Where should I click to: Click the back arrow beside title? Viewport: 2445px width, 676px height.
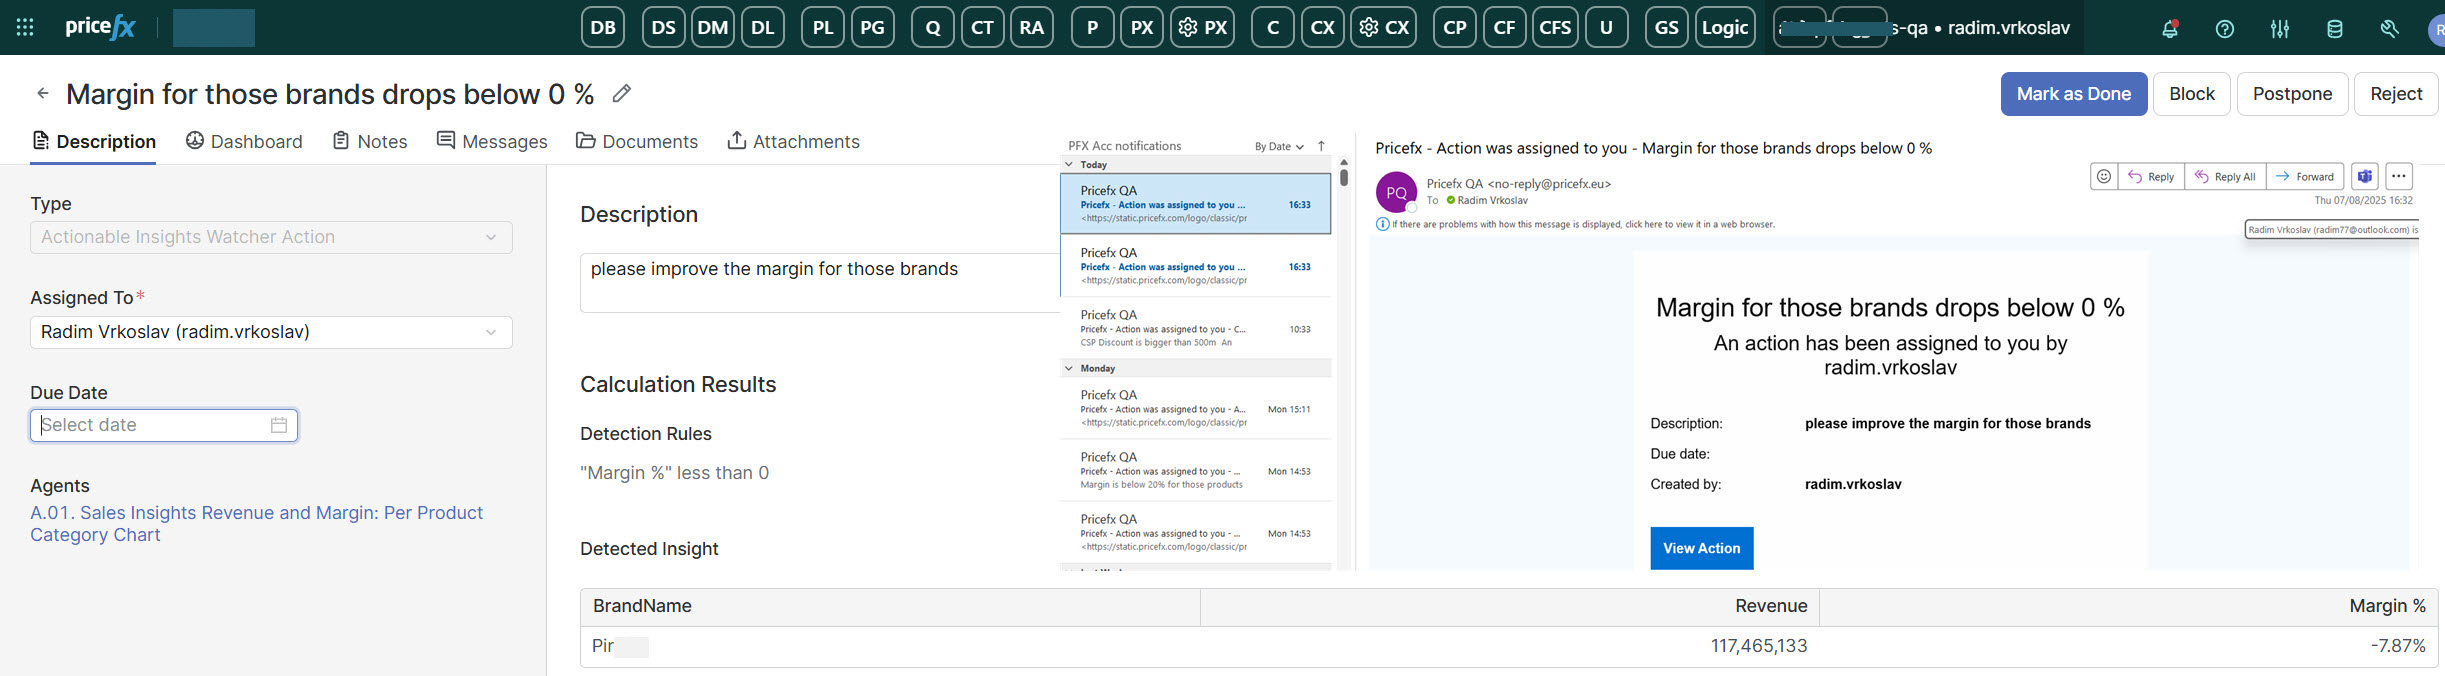43,94
